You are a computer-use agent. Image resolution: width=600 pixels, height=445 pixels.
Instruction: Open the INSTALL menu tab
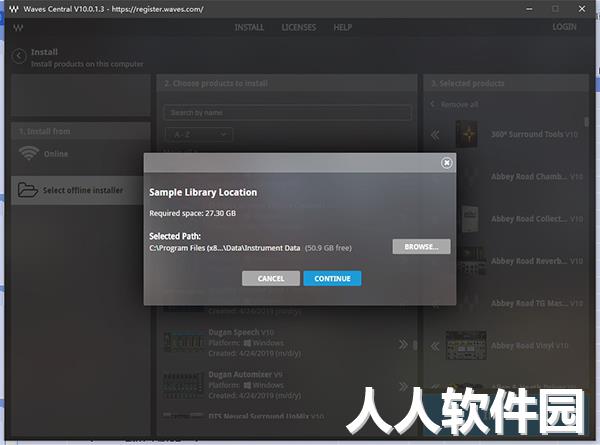point(249,28)
